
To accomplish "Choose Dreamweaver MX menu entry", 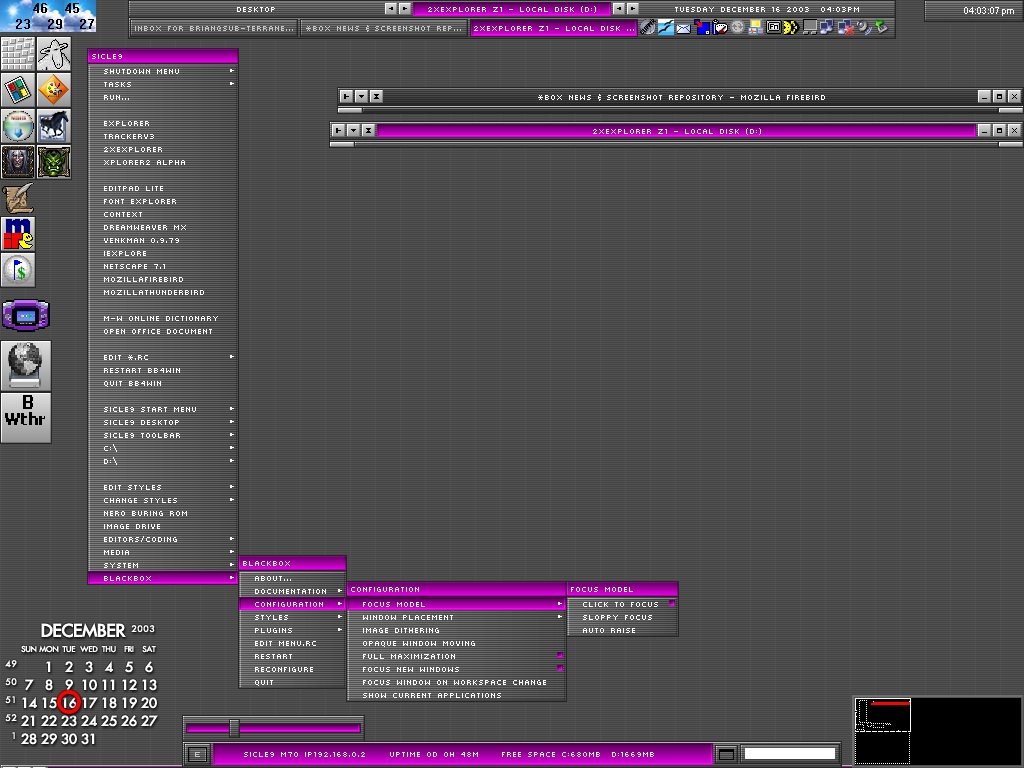I will (x=163, y=227).
